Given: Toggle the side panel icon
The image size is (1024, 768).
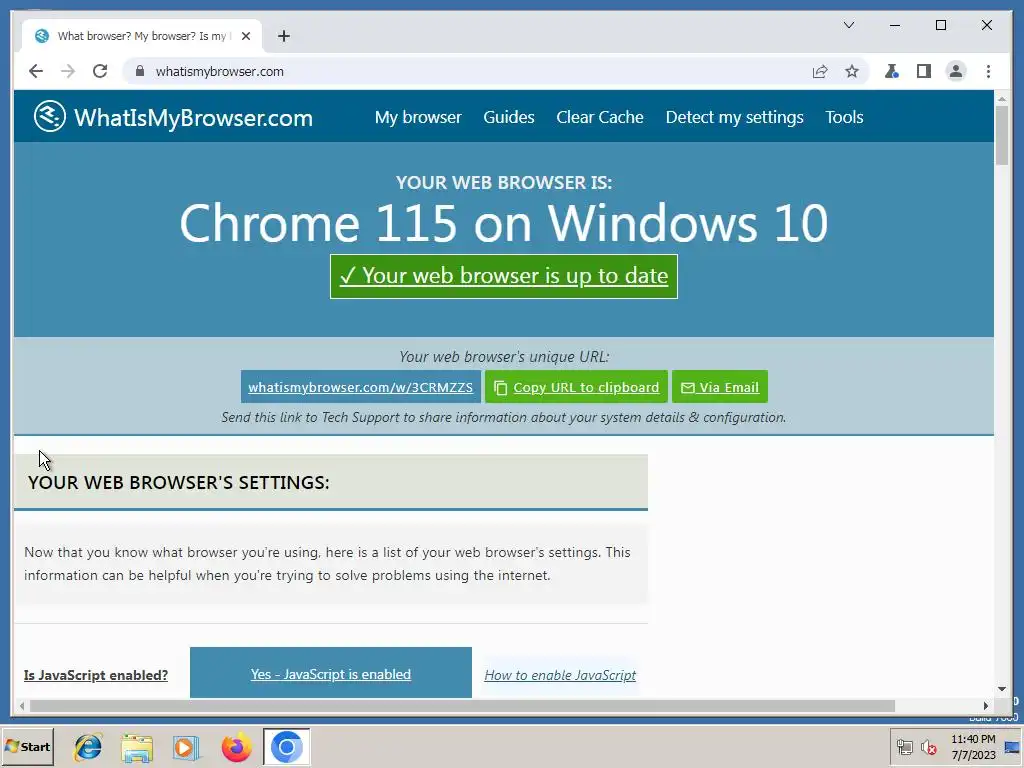Looking at the screenshot, I should click(x=923, y=71).
